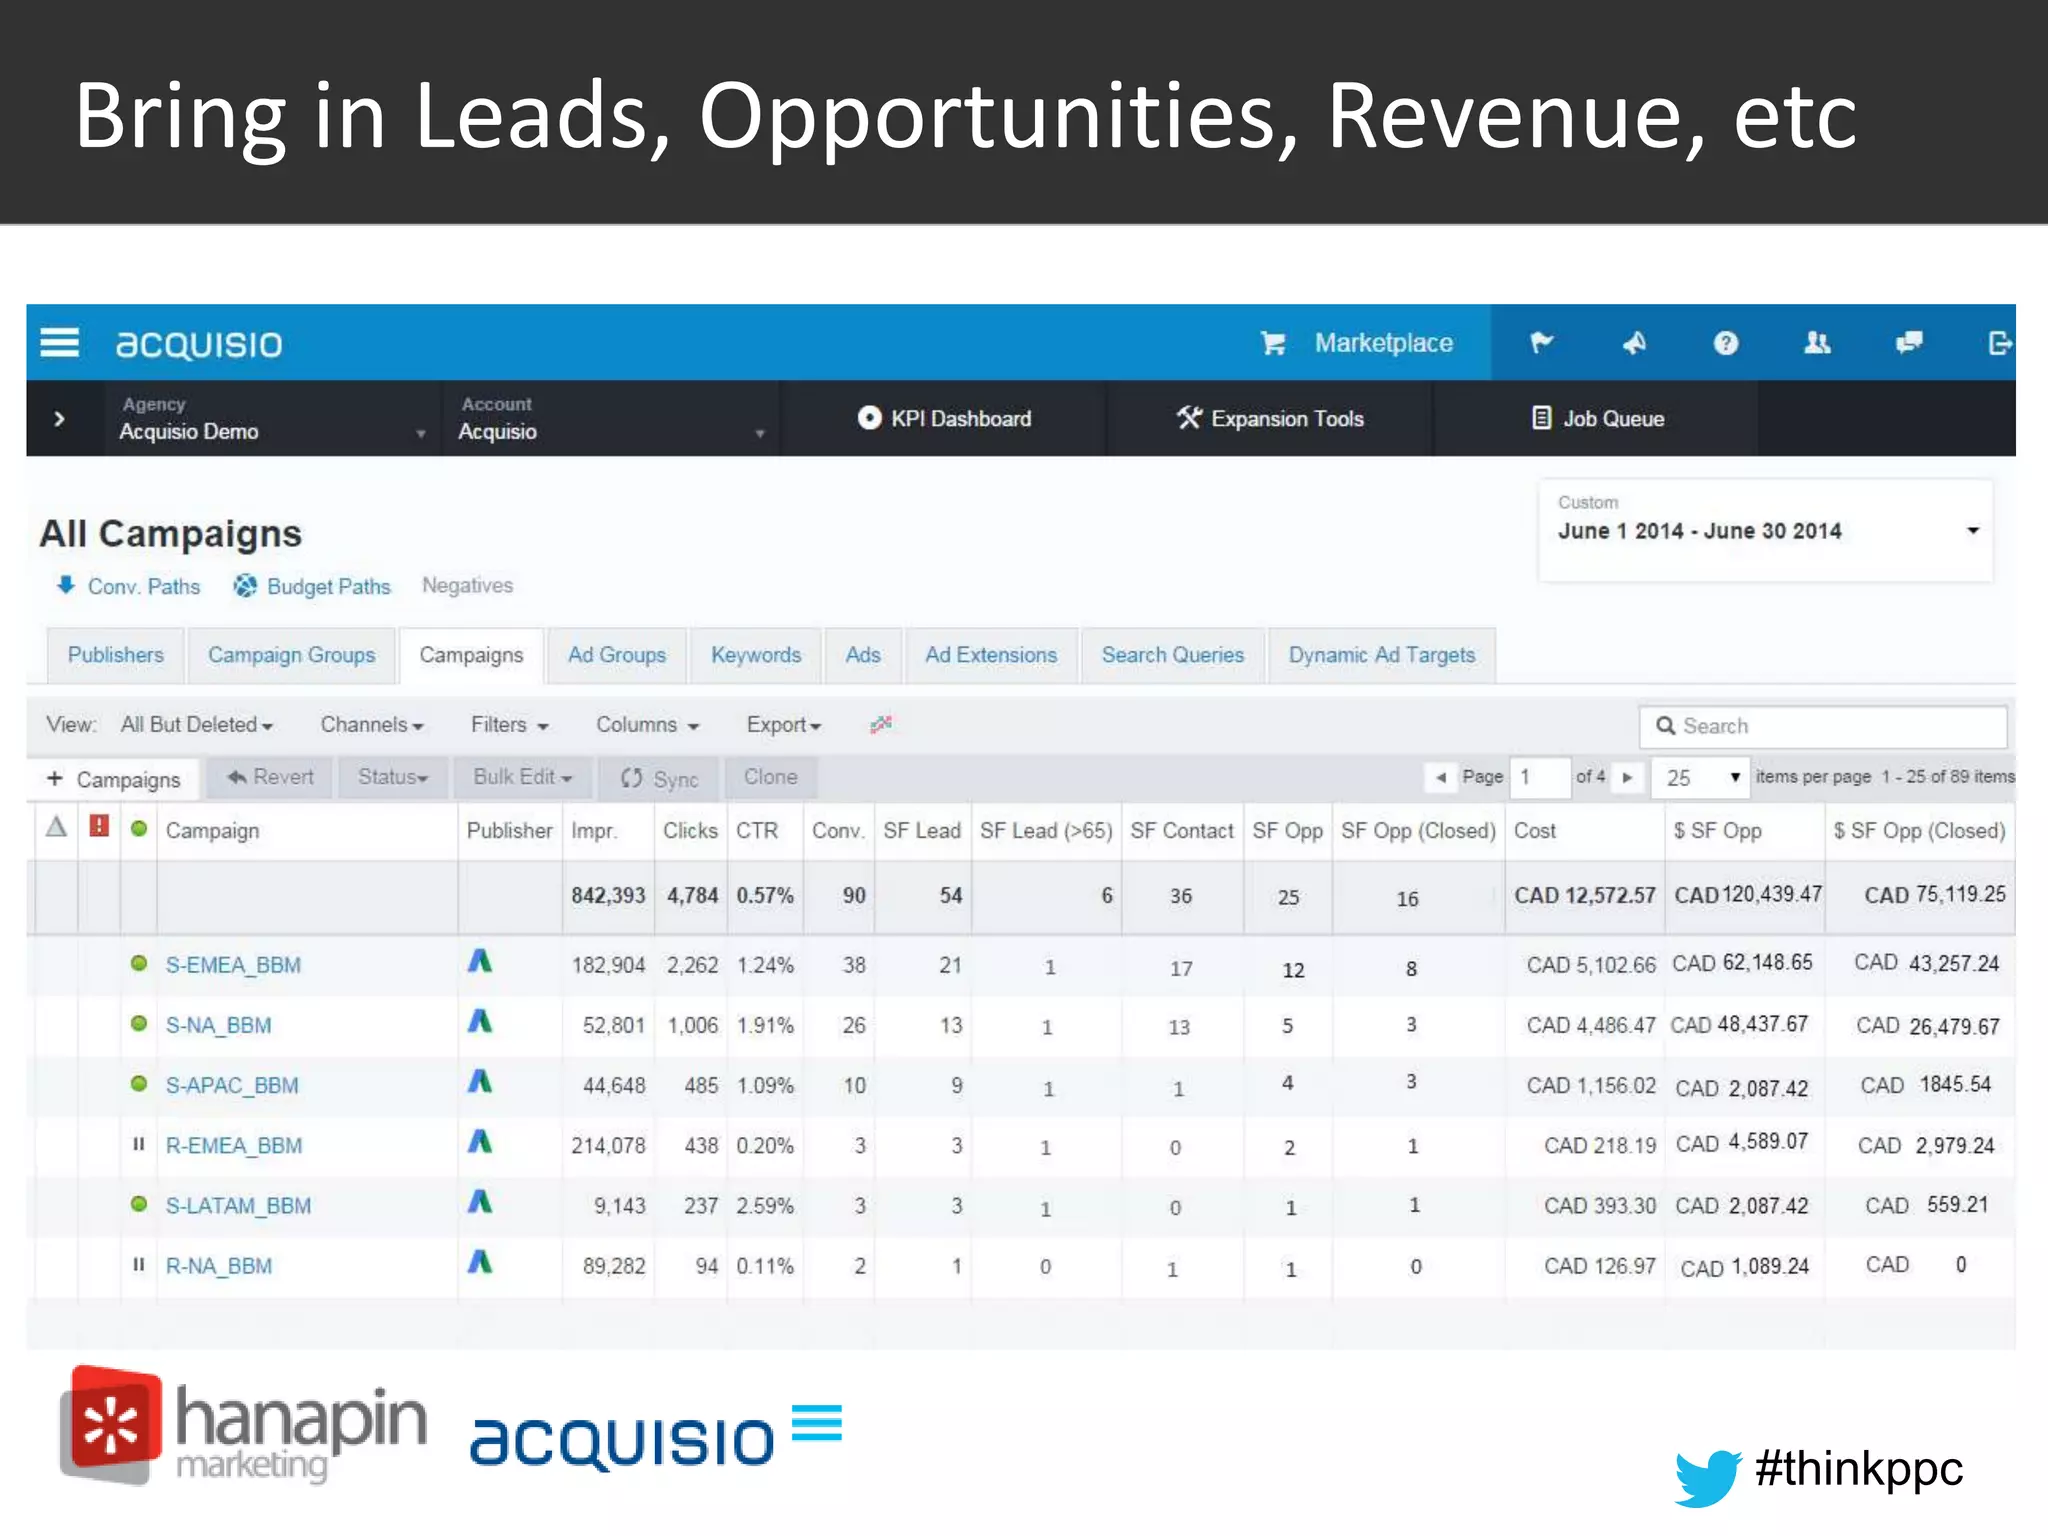2048x1536 pixels.
Task: Click the megaphone announcements icon
Action: pos(1634,343)
